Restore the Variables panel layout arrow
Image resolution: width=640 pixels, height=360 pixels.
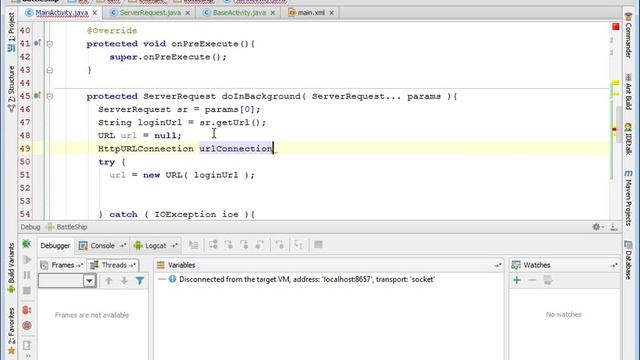coord(497,266)
